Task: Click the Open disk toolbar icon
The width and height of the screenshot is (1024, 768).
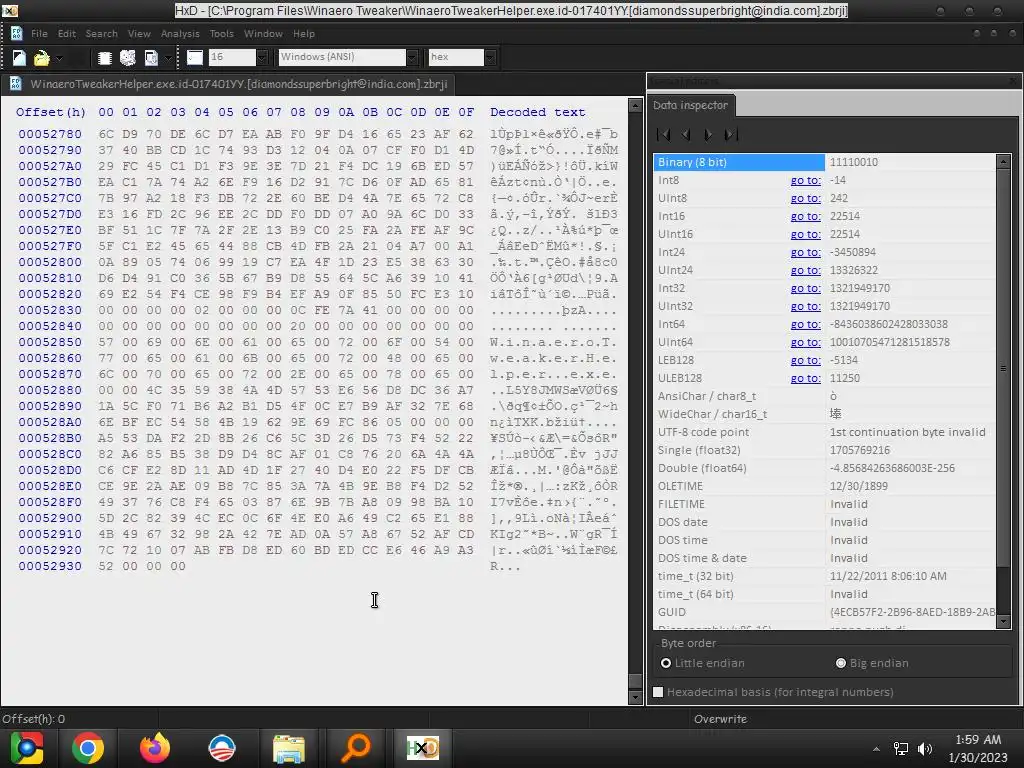Action: pyautogui.click(x=128, y=58)
